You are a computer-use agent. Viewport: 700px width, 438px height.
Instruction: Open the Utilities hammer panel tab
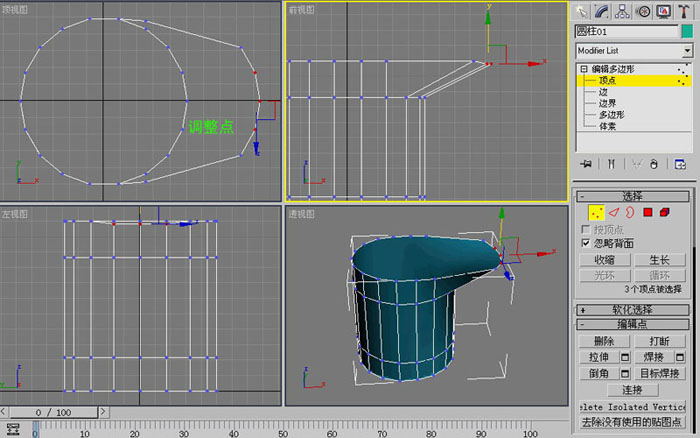point(684,12)
